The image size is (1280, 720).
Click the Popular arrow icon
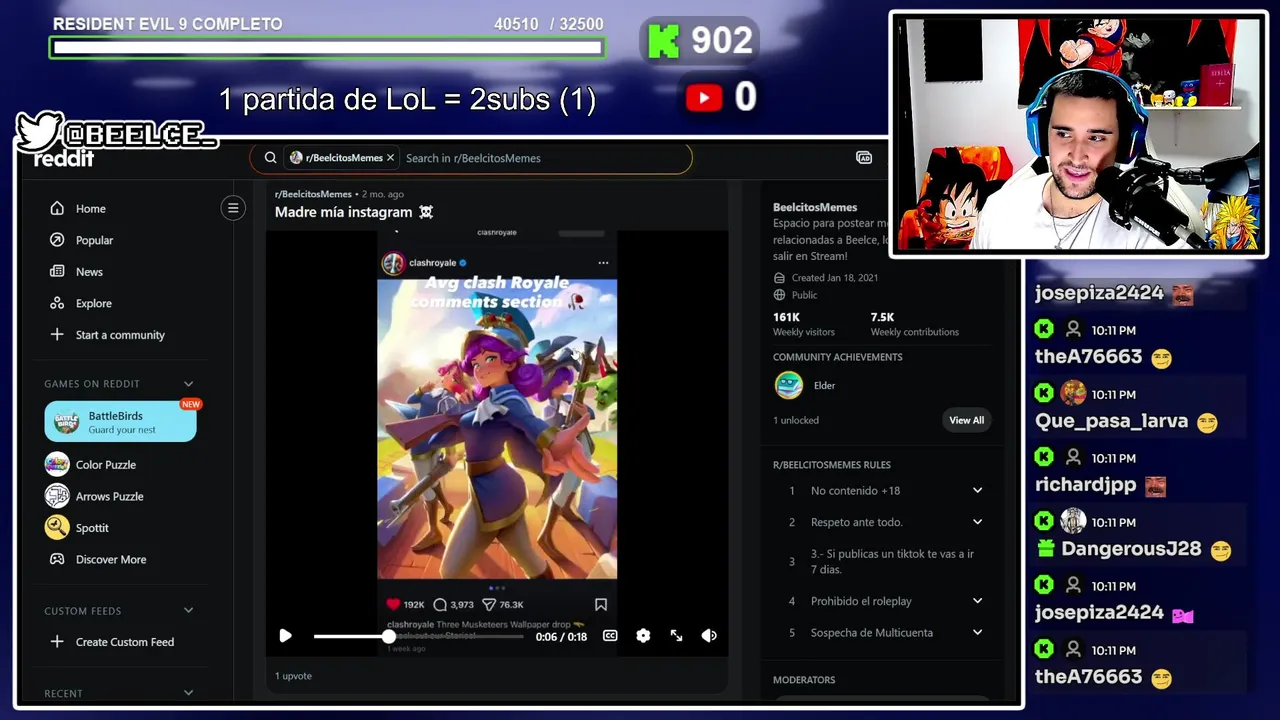click(57, 240)
